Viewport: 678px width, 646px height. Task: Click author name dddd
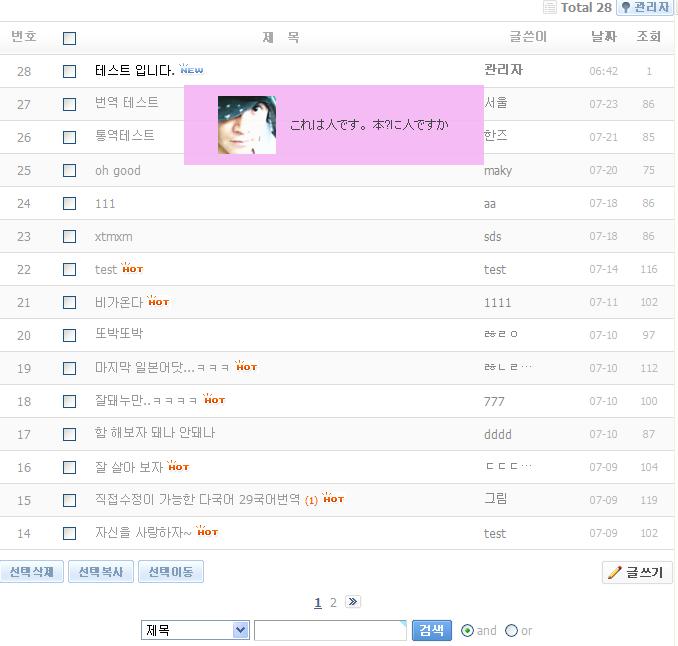click(x=498, y=434)
